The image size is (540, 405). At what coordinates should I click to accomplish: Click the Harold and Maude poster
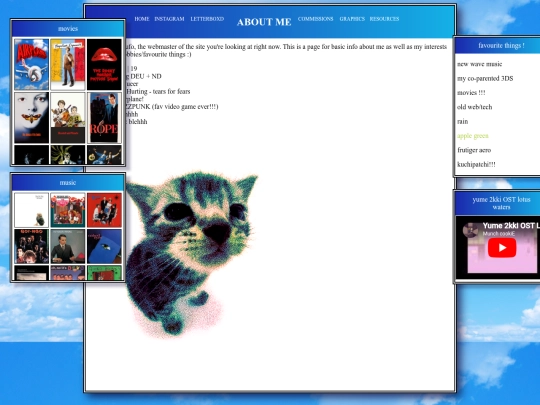pyautogui.click(x=68, y=117)
